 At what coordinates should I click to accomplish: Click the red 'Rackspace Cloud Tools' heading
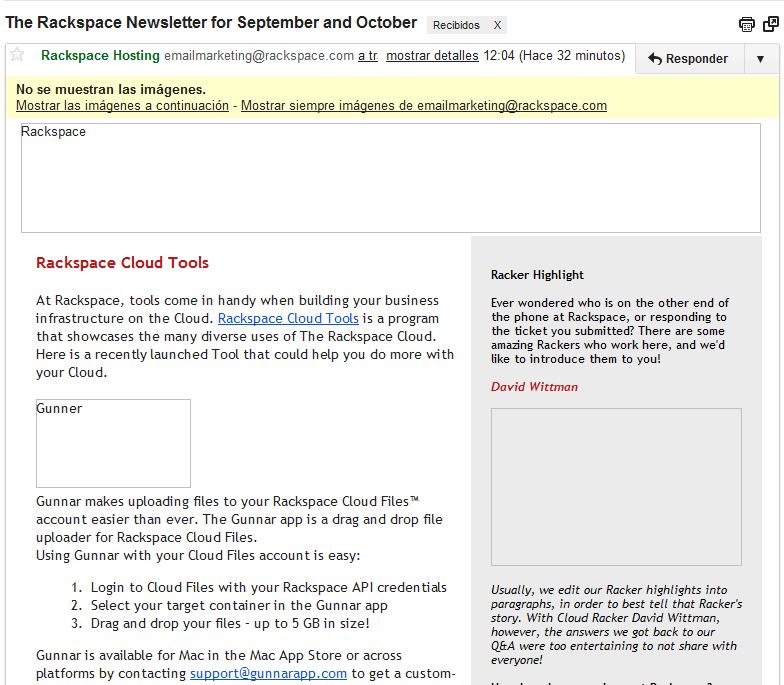click(122, 262)
